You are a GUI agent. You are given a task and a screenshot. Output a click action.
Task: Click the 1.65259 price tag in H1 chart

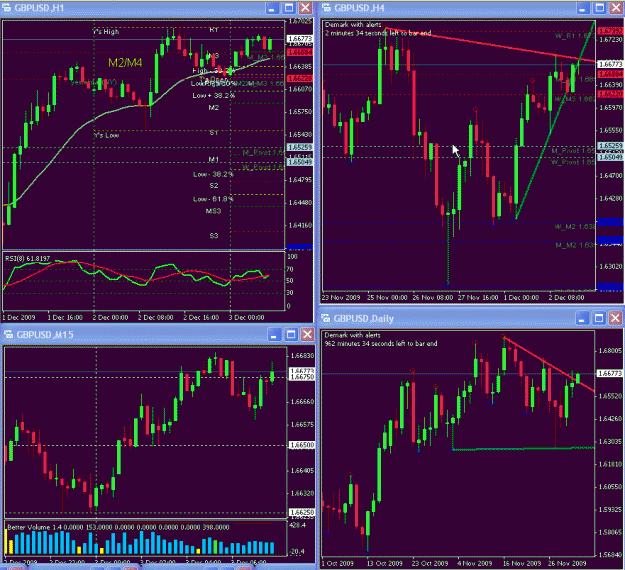[x=300, y=147]
